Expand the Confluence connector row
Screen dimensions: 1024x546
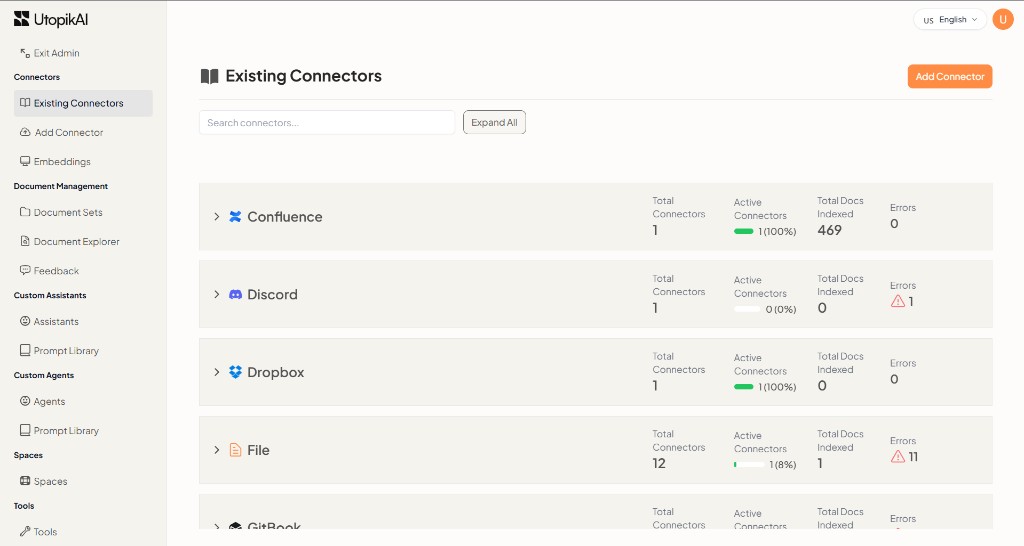pyautogui.click(x=217, y=216)
